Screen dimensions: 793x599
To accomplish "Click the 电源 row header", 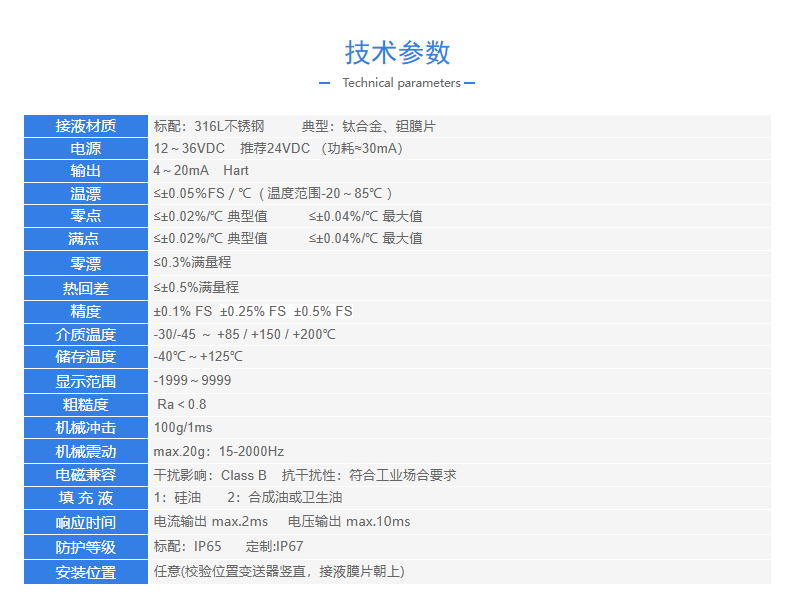I will [x=86, y=149].
